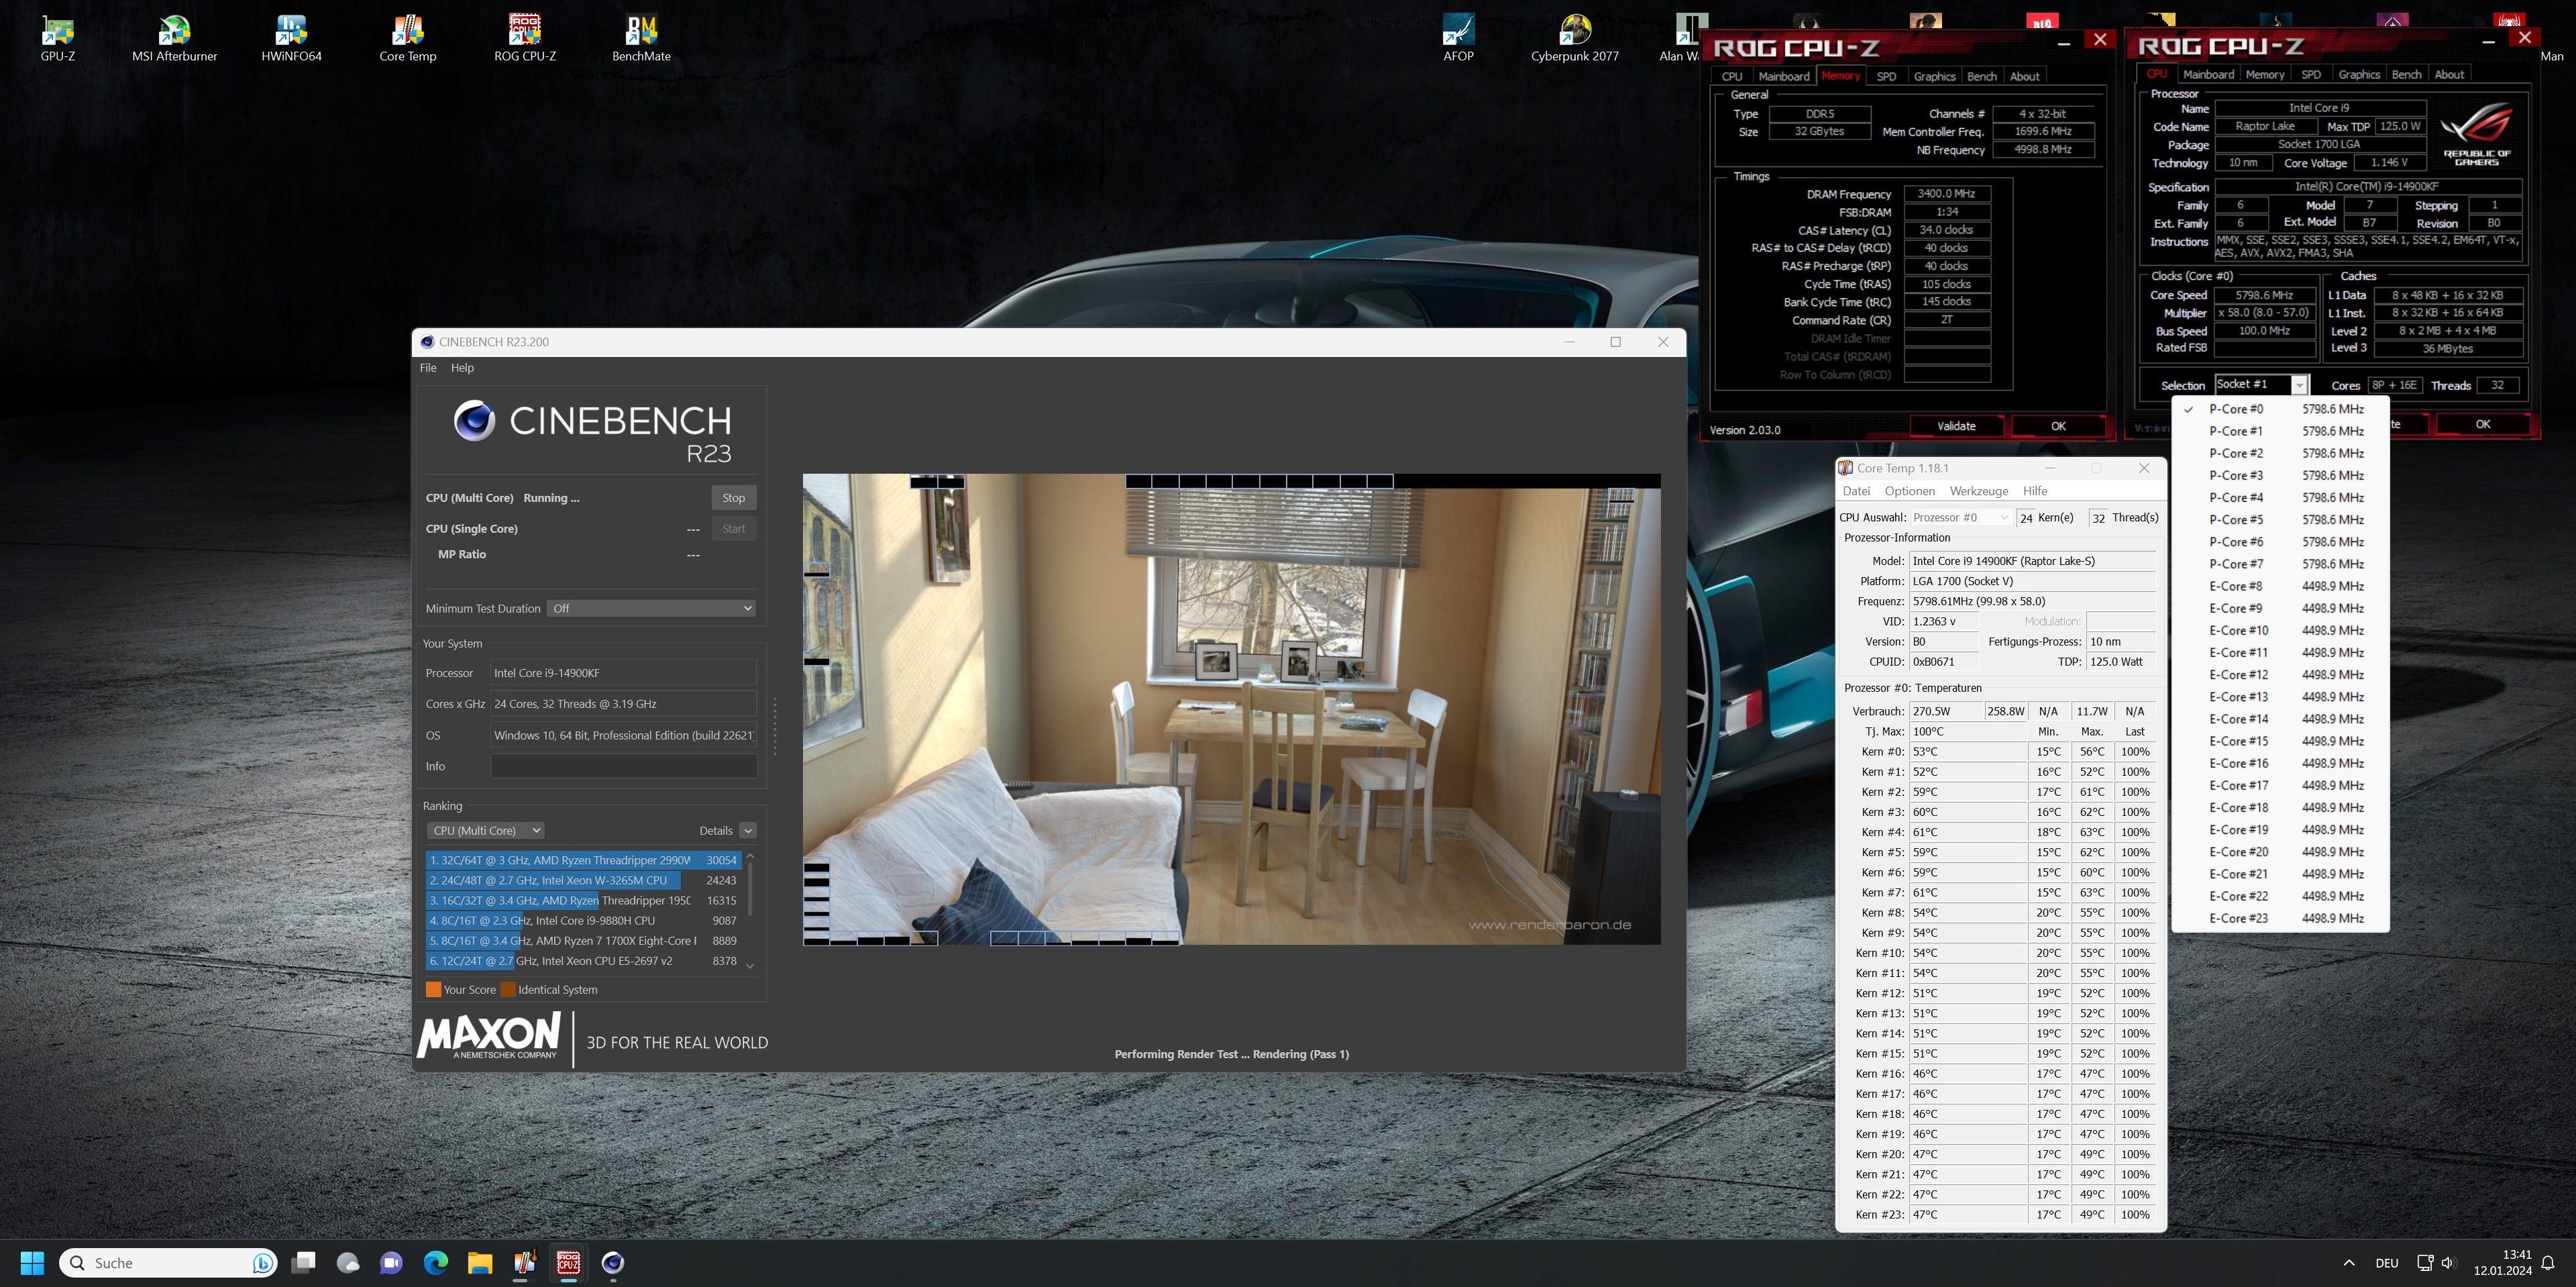Open File Explorer from the taskbar
2576x1287 pixels.
[x=480, y=1262]
